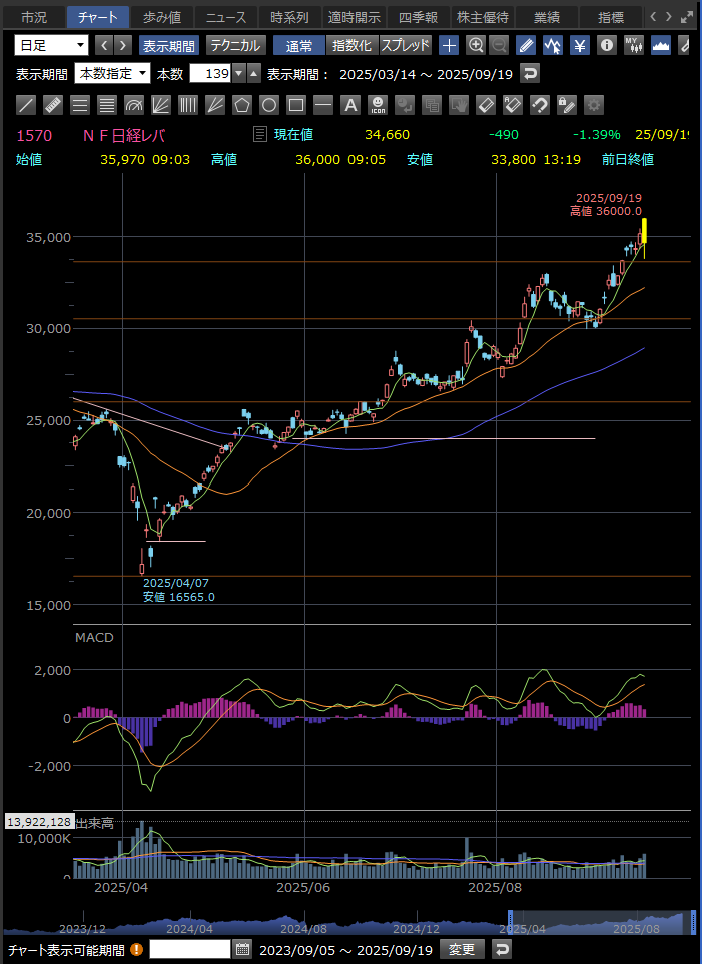Open the calendar date picker

(242, 949)
